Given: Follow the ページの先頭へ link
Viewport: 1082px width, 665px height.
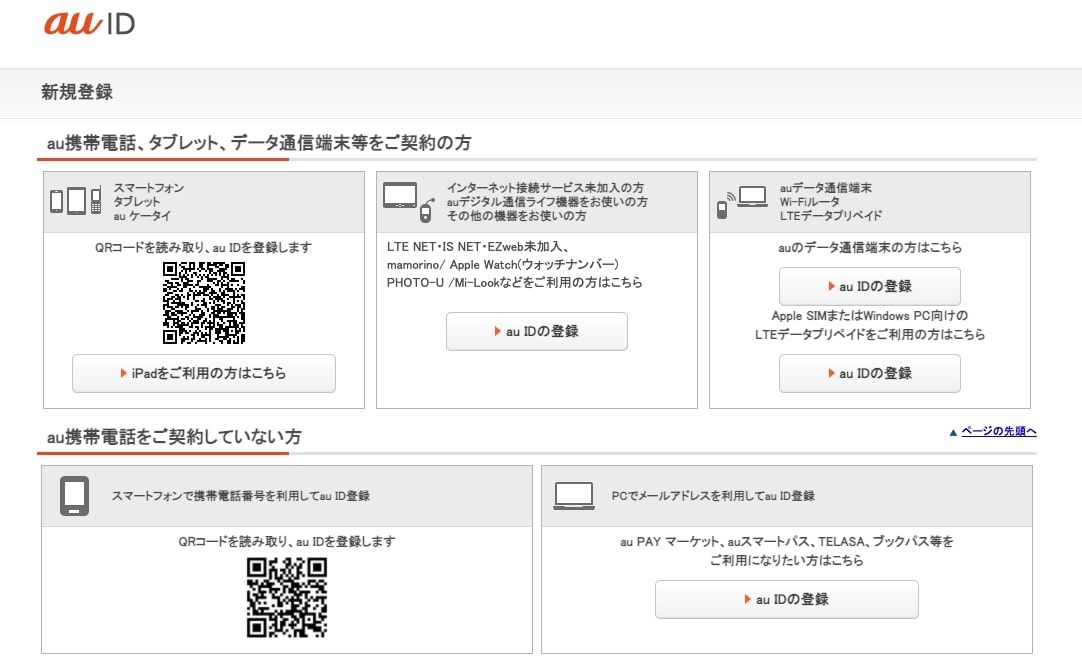Looking at the screenshot, I should coord(999,431).
